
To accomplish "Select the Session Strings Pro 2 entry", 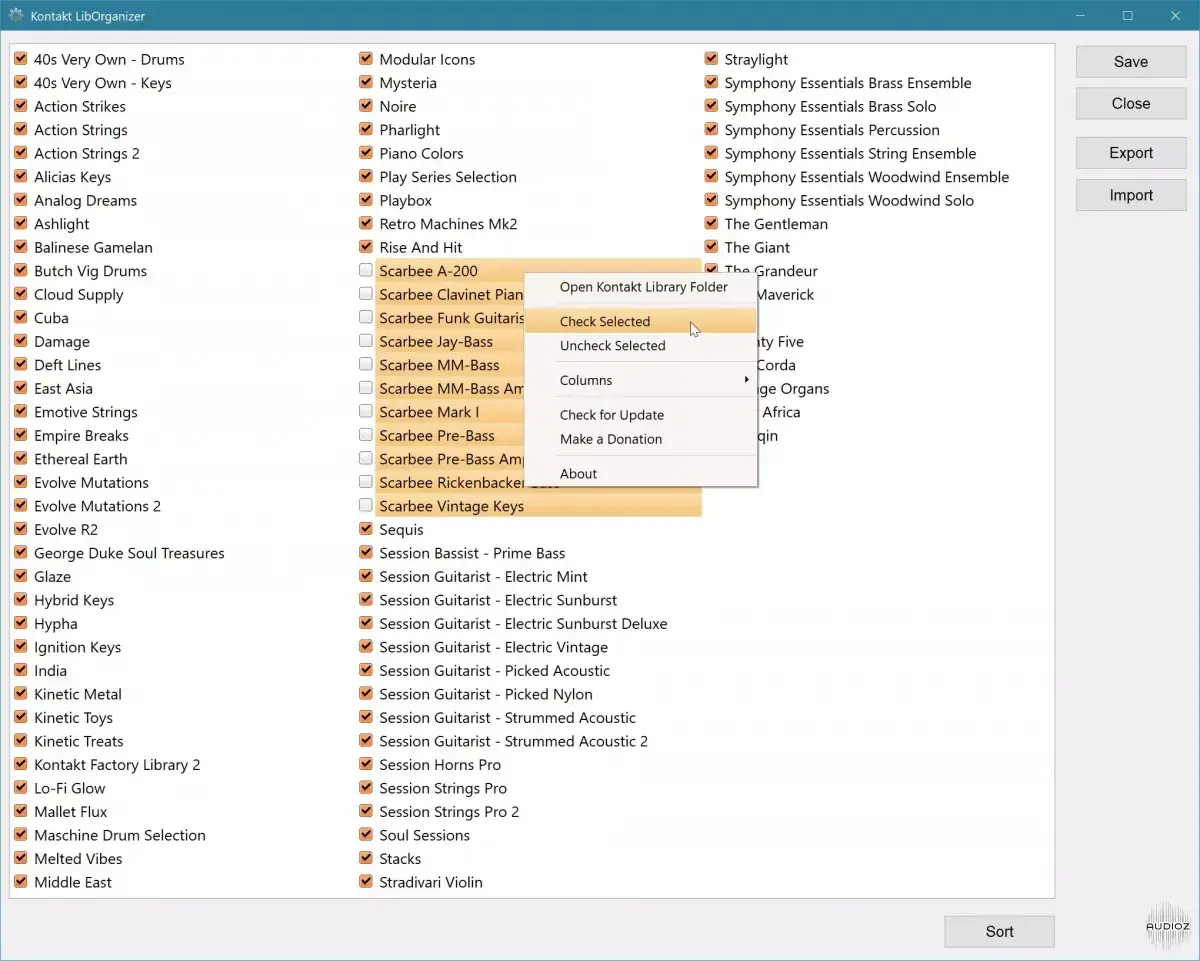I will [449, 812].
